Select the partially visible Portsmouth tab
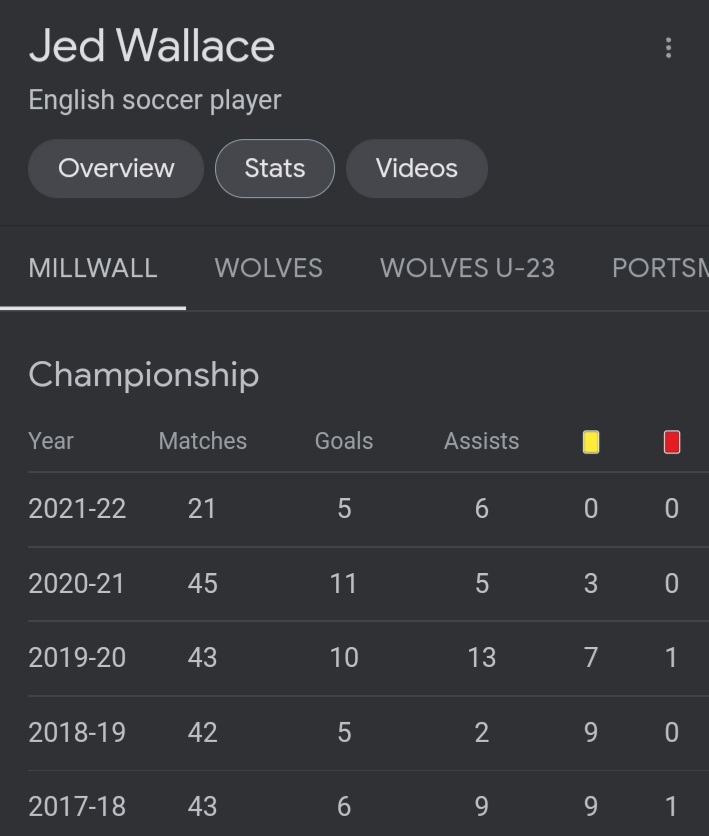The image size is (709, 836). pos(660,268)
